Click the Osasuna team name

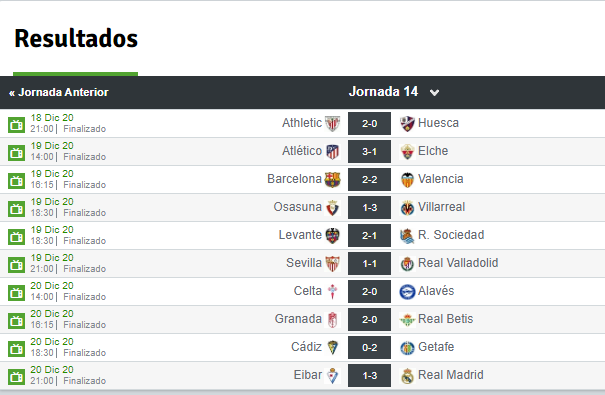(x=297, y=207)
